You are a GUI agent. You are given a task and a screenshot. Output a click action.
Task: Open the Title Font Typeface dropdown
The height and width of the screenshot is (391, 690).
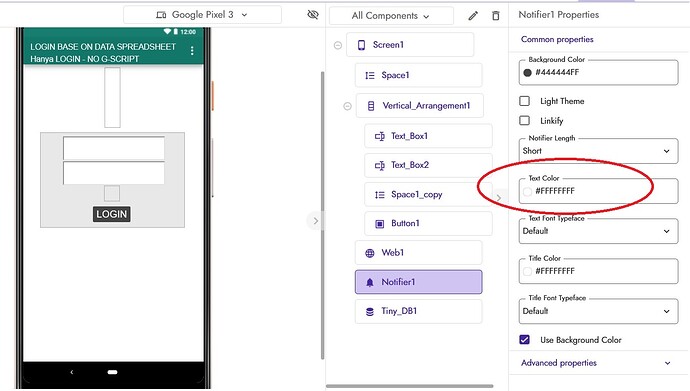tap(598, 311)
